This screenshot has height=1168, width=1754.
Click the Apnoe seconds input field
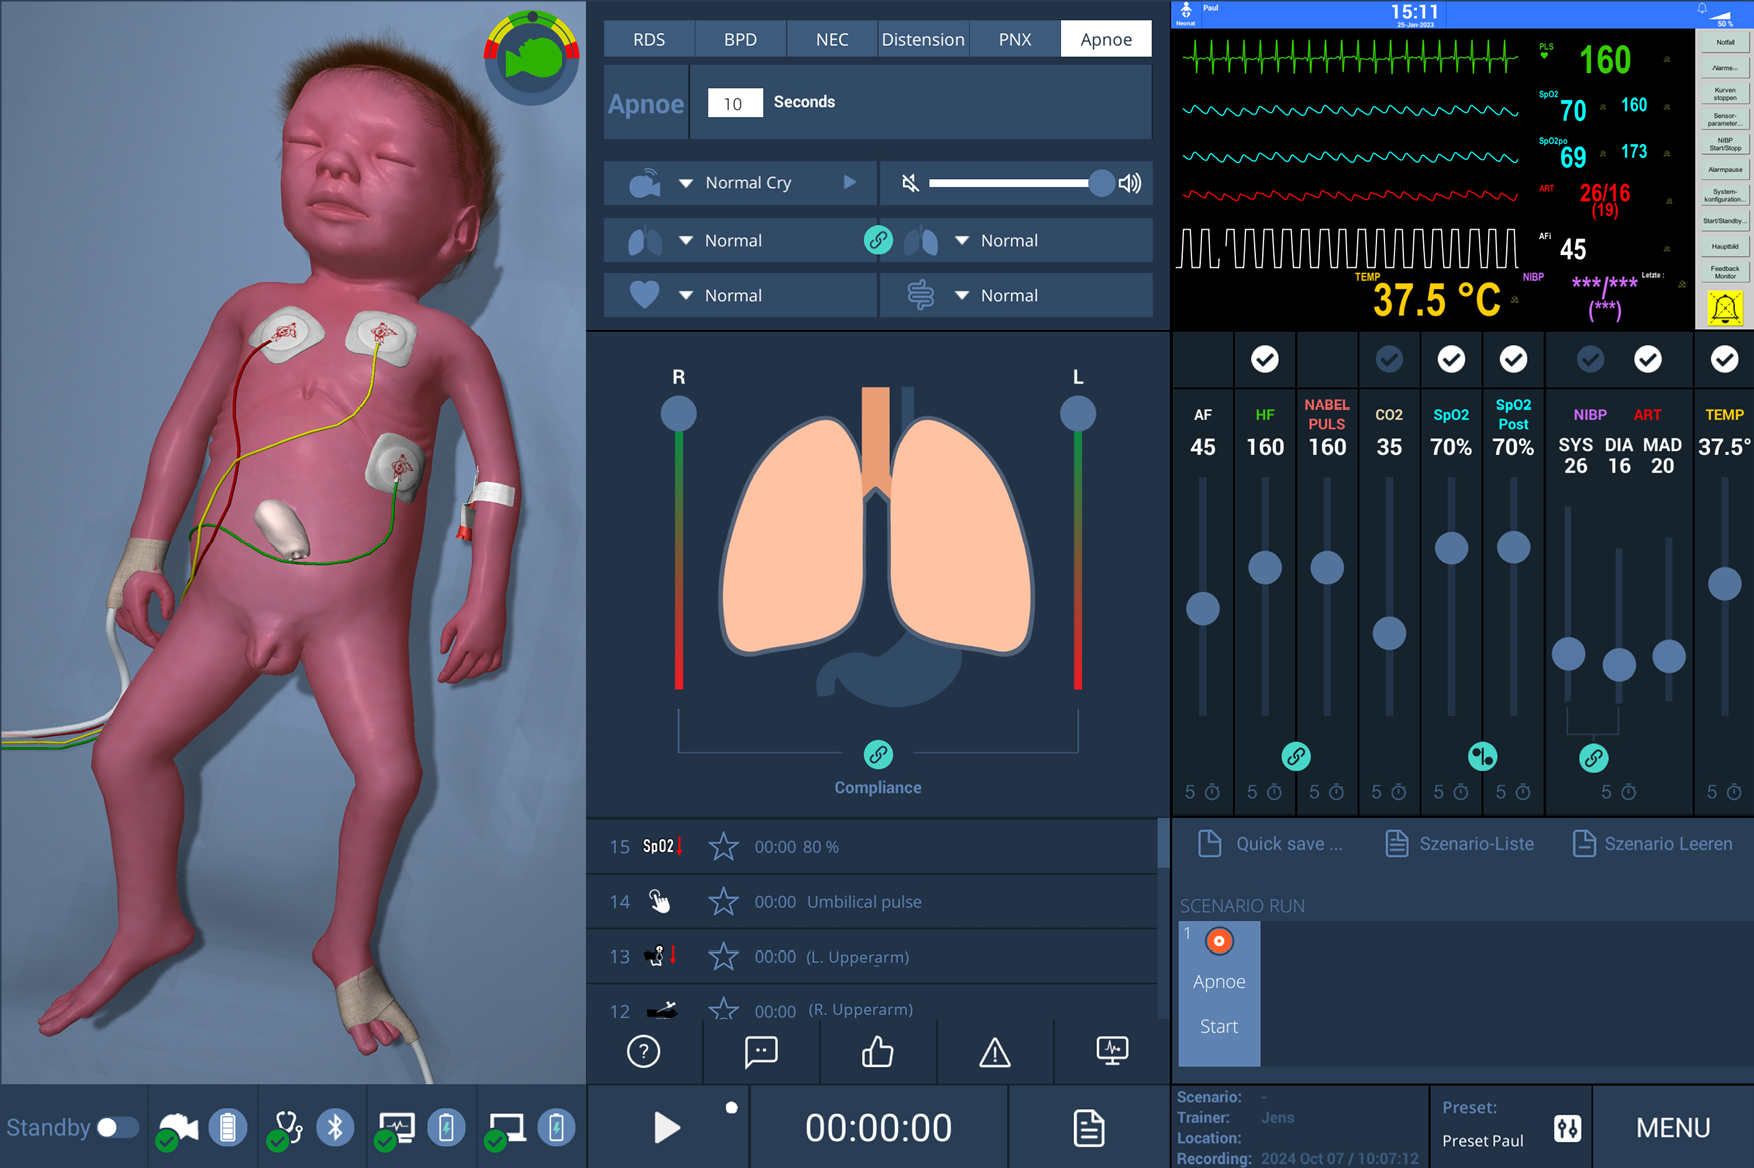734,103
